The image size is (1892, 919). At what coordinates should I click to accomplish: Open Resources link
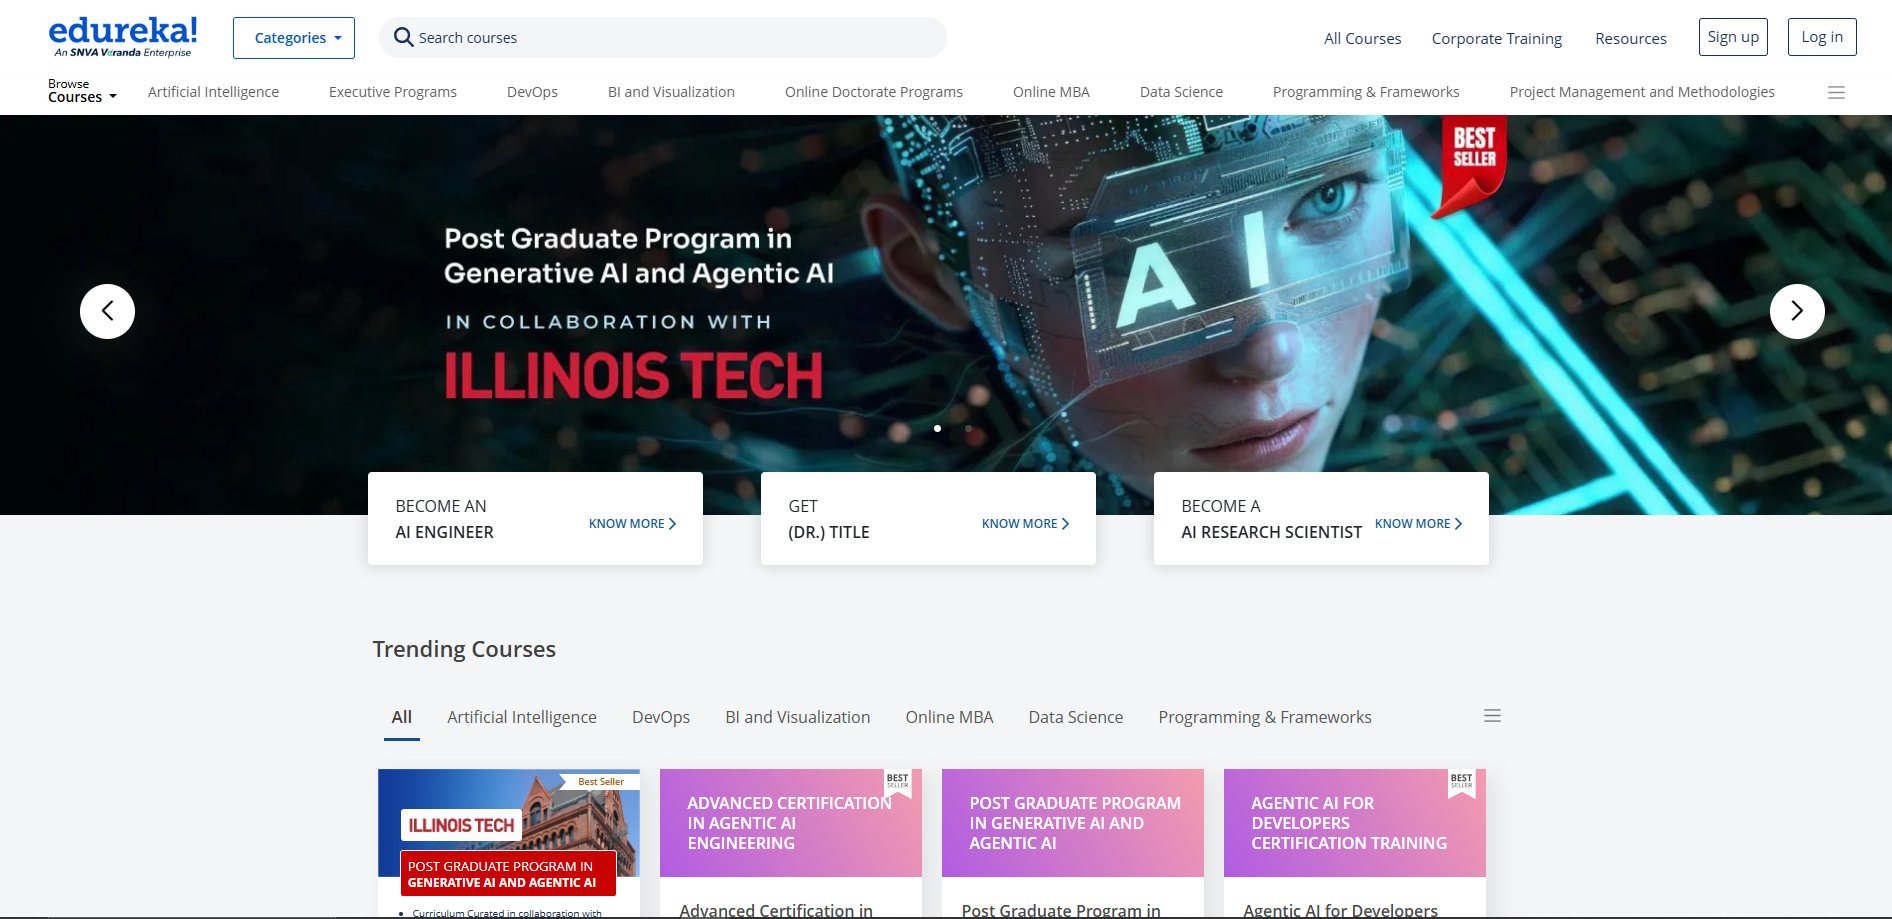point(1631,38)
